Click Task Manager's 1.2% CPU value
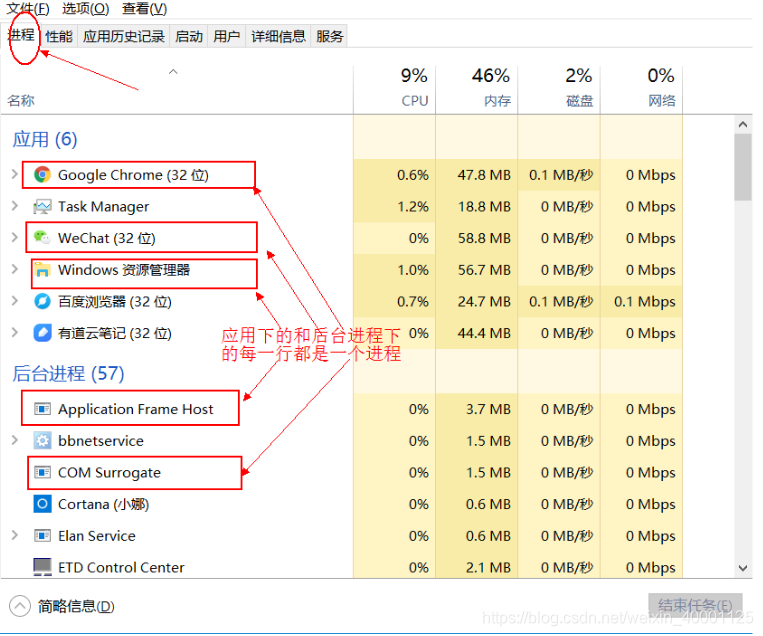Image resolution: width=763 pixels, height=636 pixels. click(x=413, y=207)
